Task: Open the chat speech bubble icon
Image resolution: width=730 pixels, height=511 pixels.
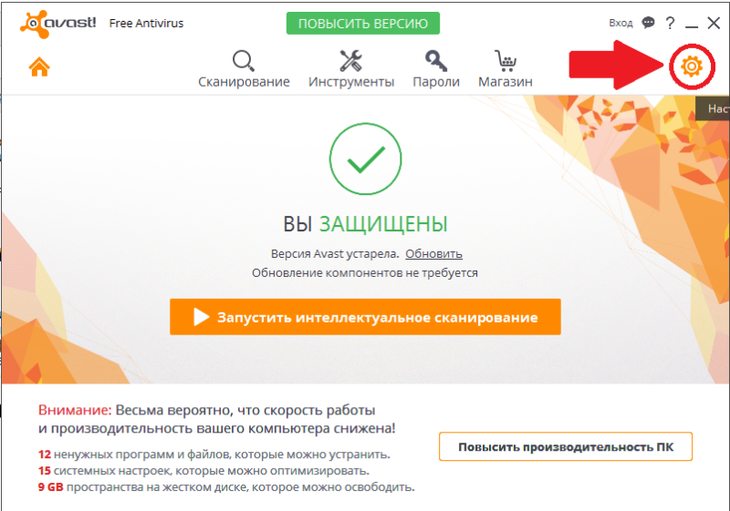Action: [648, 22]
